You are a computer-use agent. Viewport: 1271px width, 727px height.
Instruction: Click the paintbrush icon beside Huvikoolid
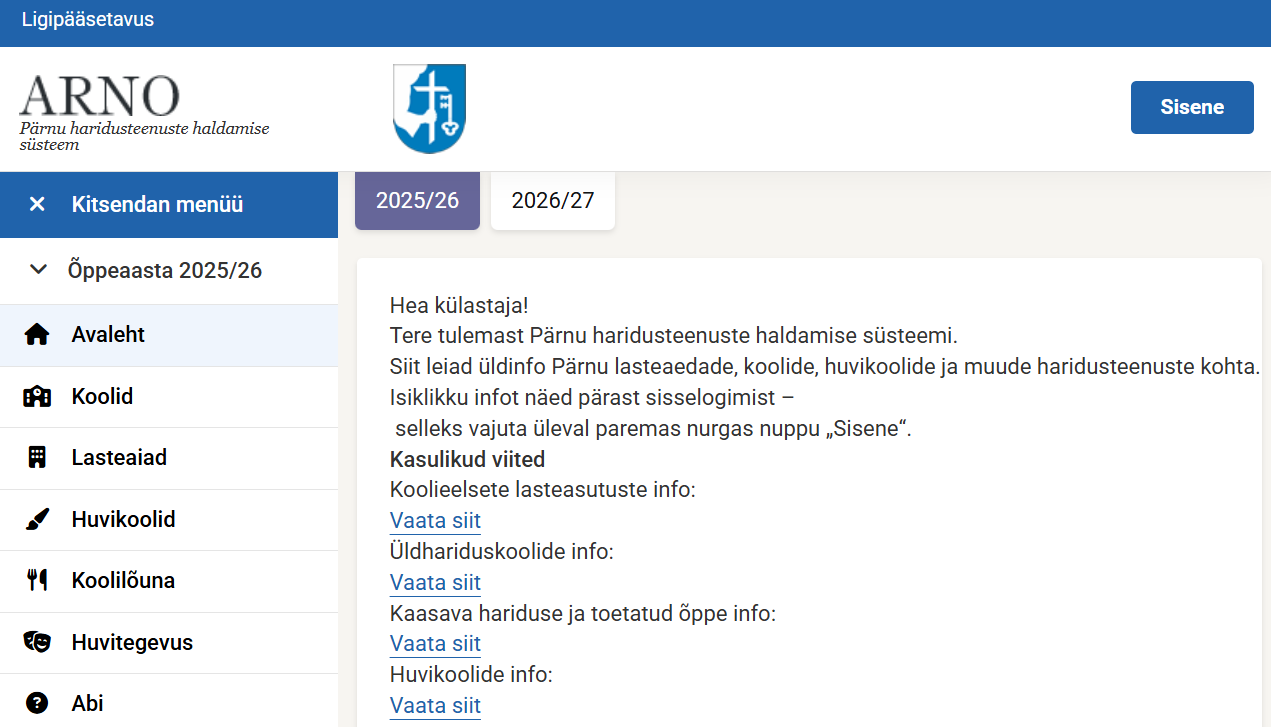click(37, 520)
